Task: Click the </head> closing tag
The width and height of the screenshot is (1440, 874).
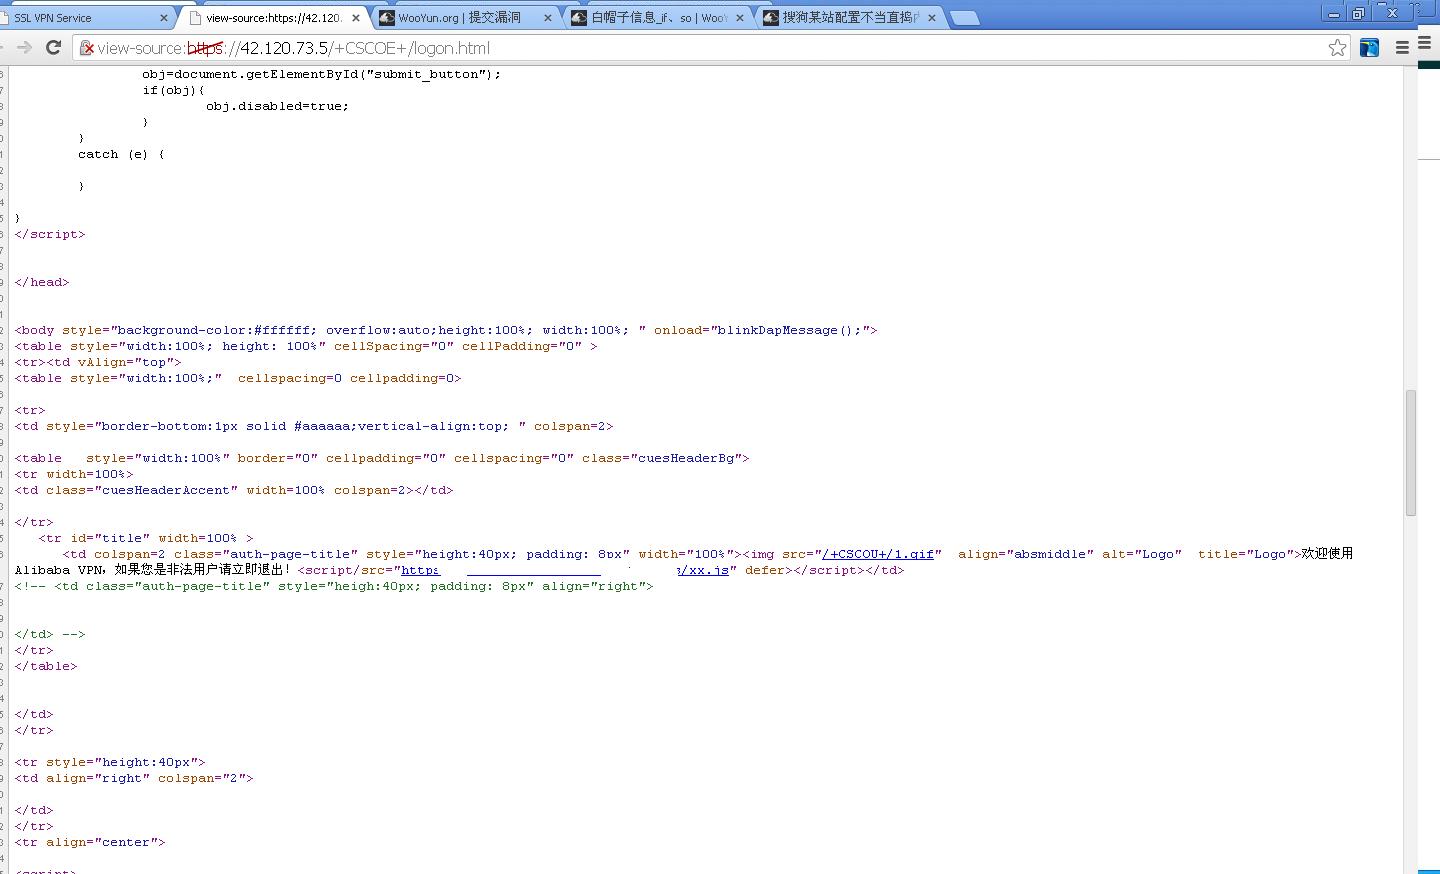Action: point(42,282)
